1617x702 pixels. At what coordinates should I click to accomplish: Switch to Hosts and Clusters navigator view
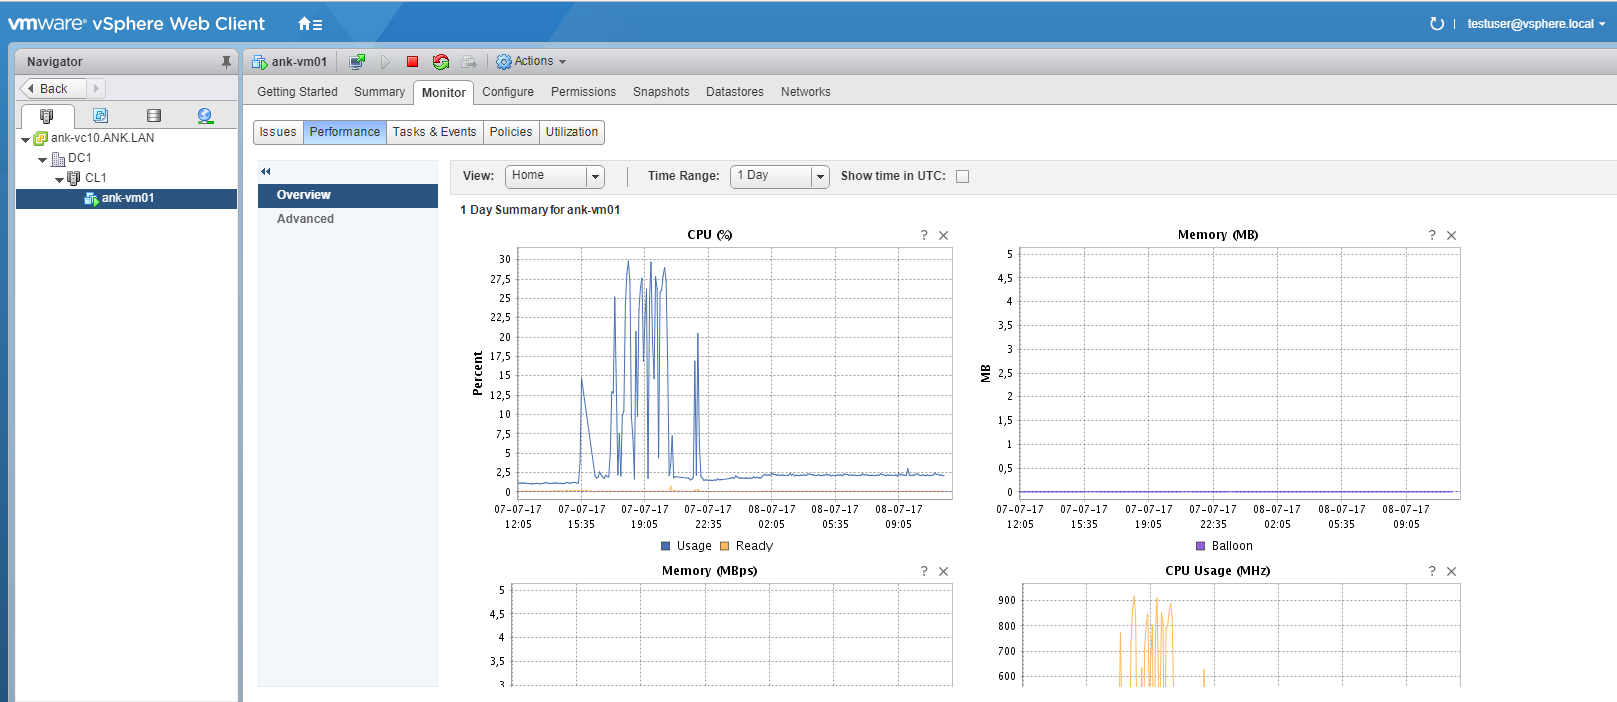(x=46, y=116)
